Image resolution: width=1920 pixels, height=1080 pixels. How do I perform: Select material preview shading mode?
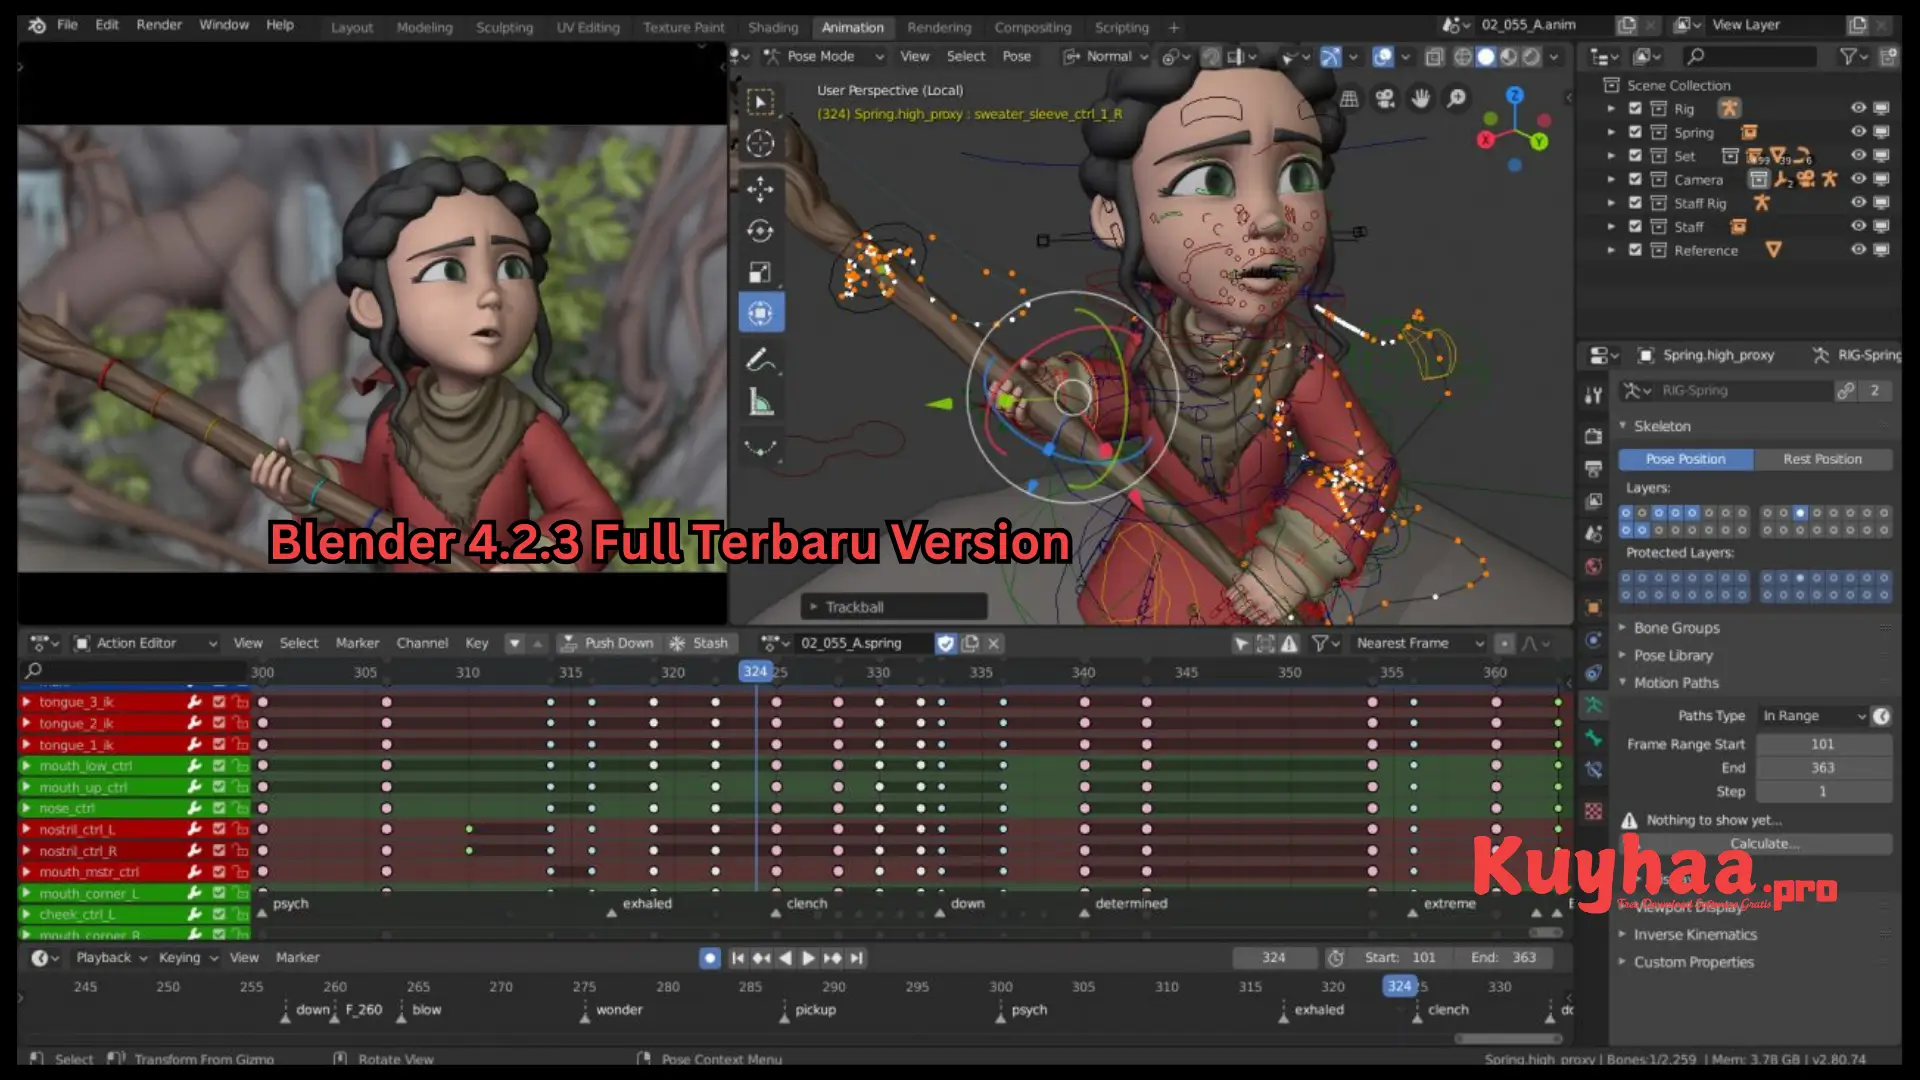click(1508, 57)
